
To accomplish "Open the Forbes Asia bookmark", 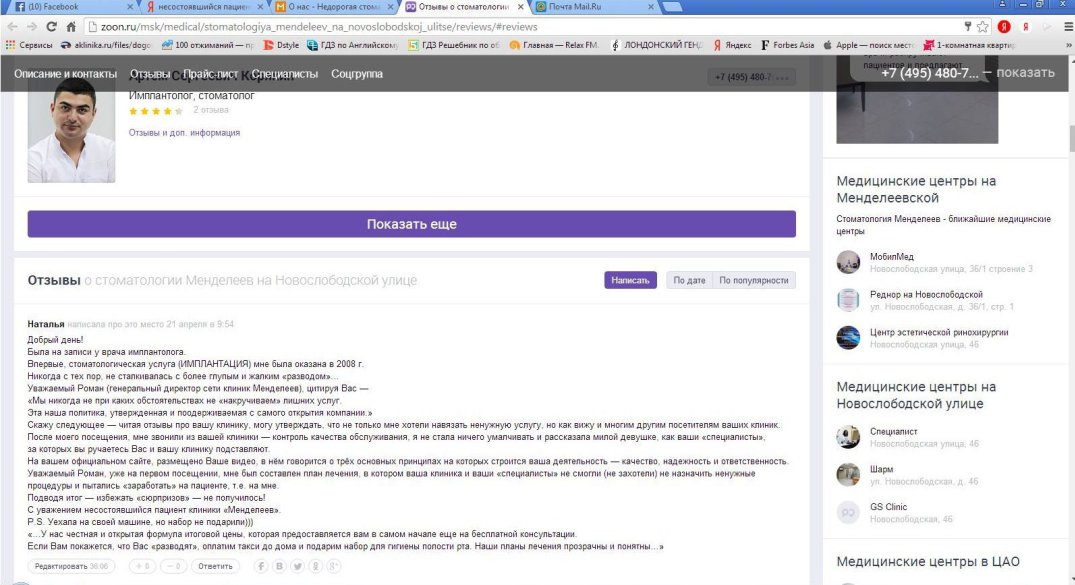I will click(x=787, y=45).
